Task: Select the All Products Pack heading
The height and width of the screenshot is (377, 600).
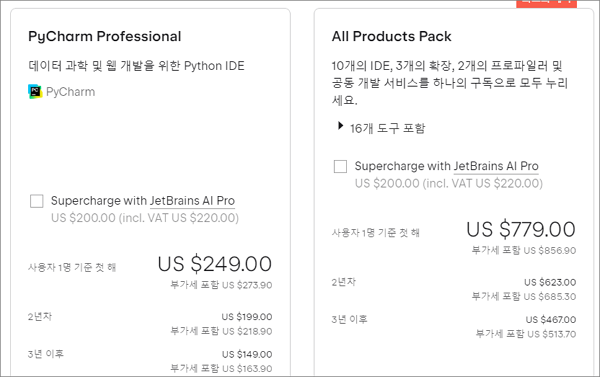Action: pos(391,36)
